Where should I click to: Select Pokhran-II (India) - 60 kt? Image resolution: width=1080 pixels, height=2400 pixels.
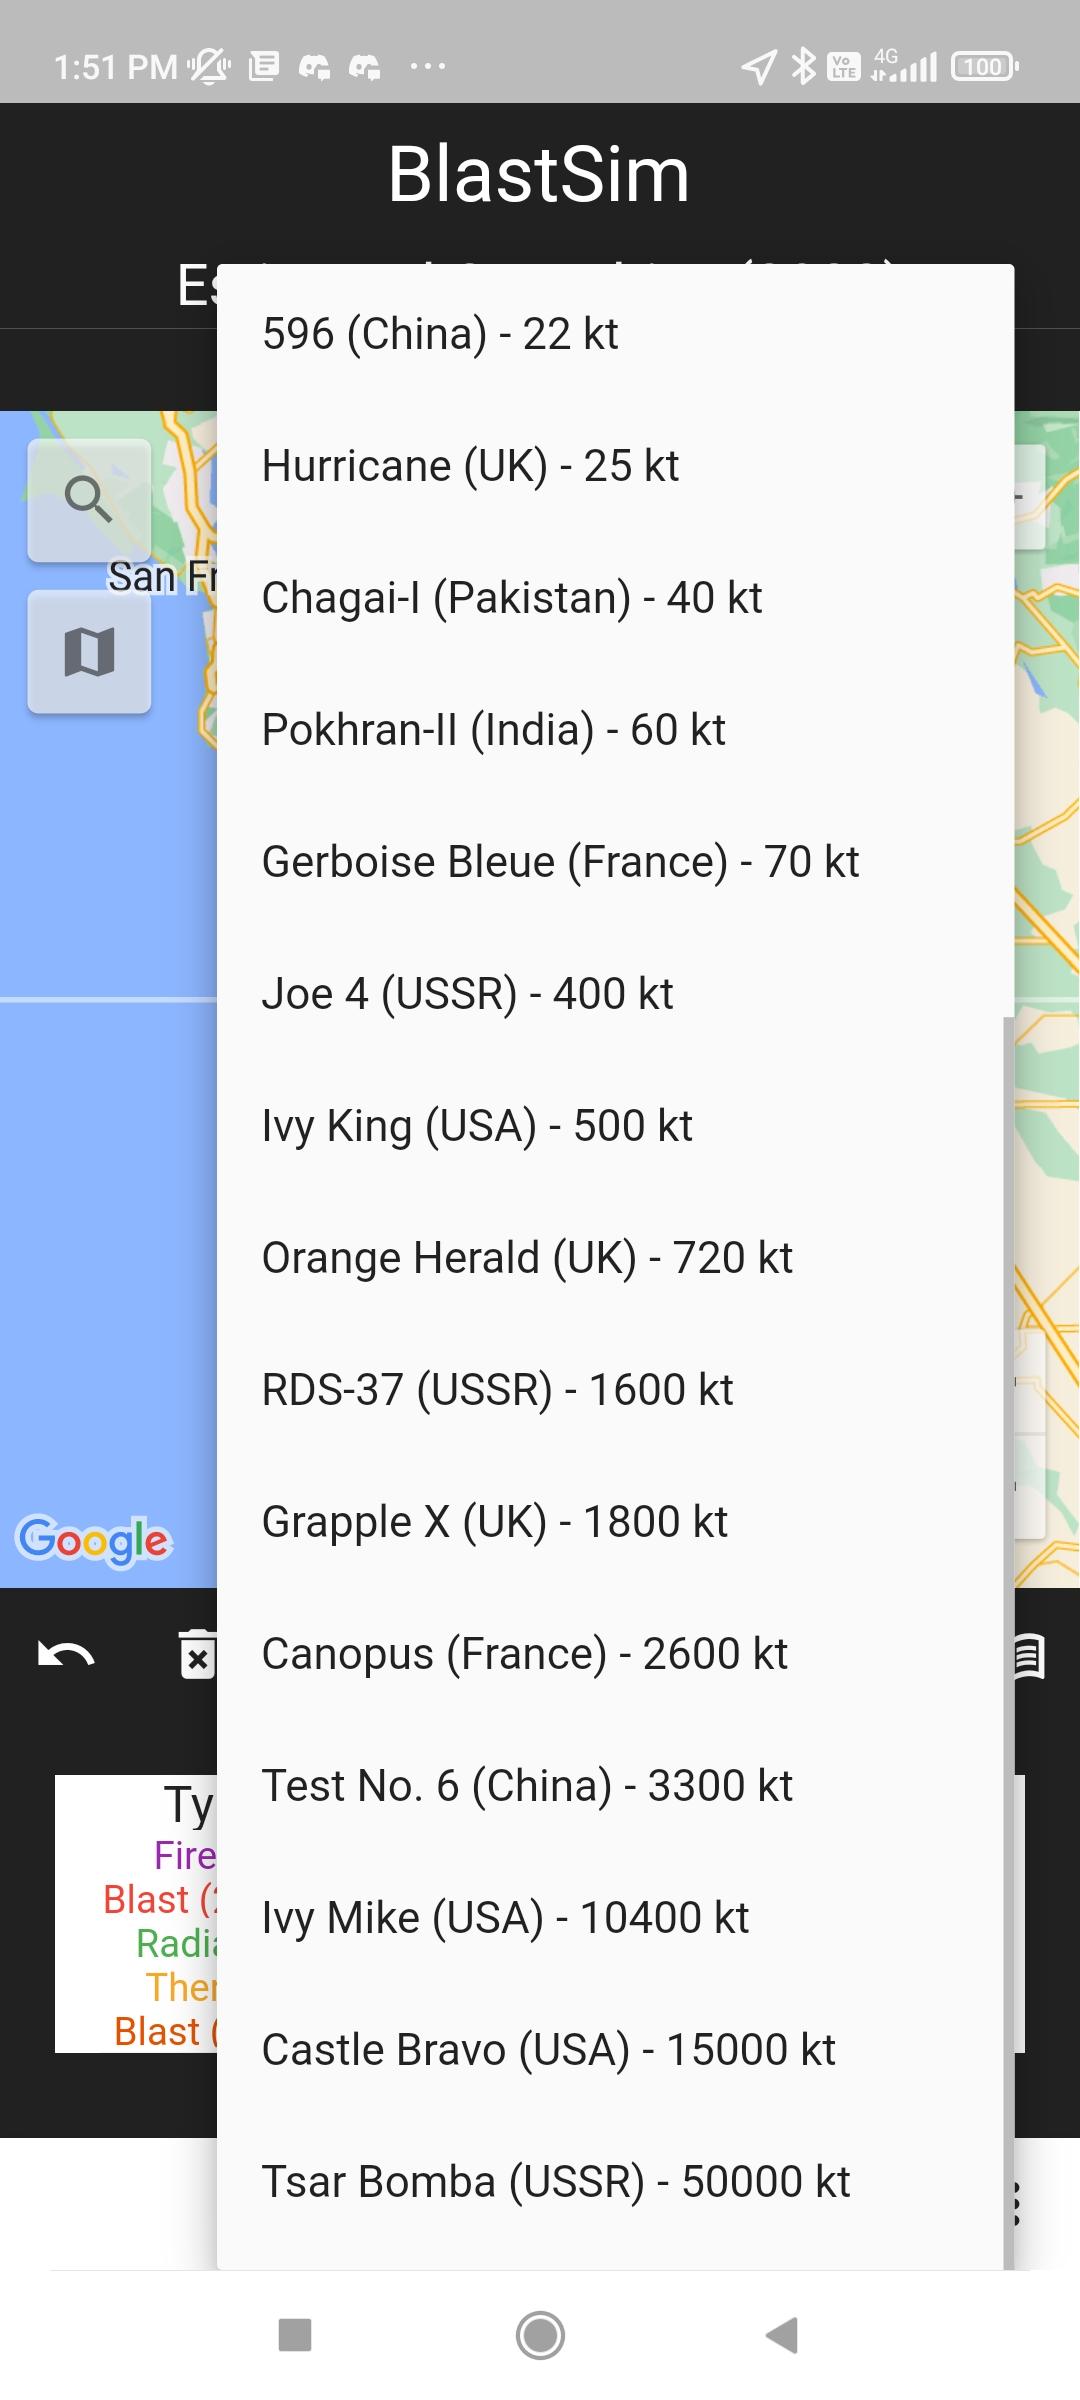tap(493, 730)
